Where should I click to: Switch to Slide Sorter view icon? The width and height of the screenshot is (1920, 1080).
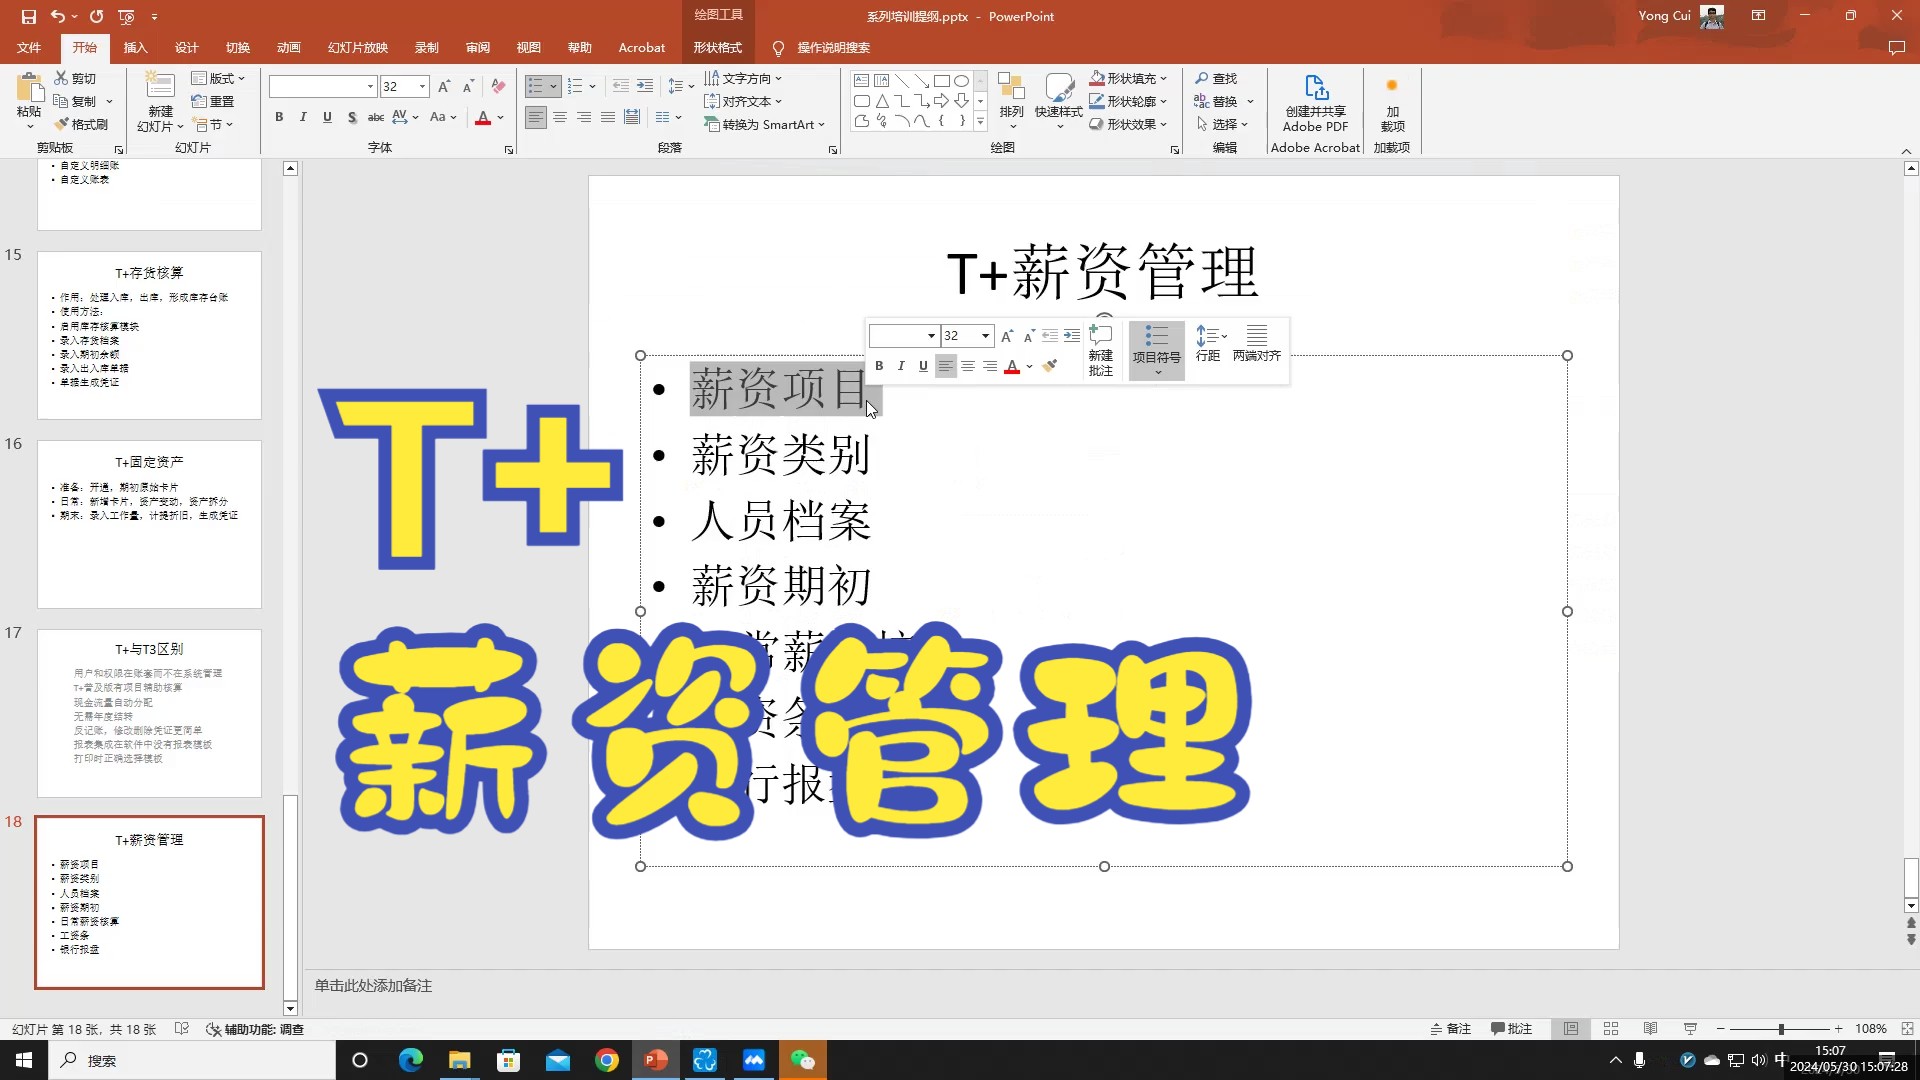(1611, 1029)
